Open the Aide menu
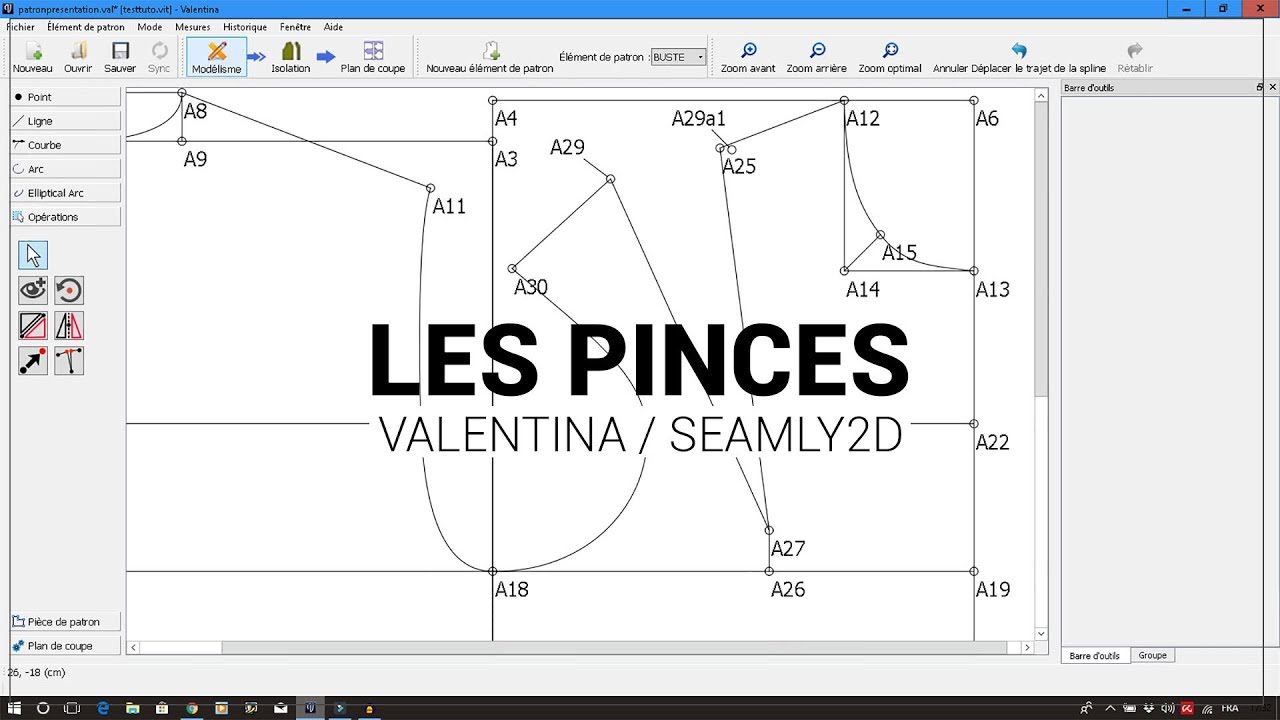 333,27
